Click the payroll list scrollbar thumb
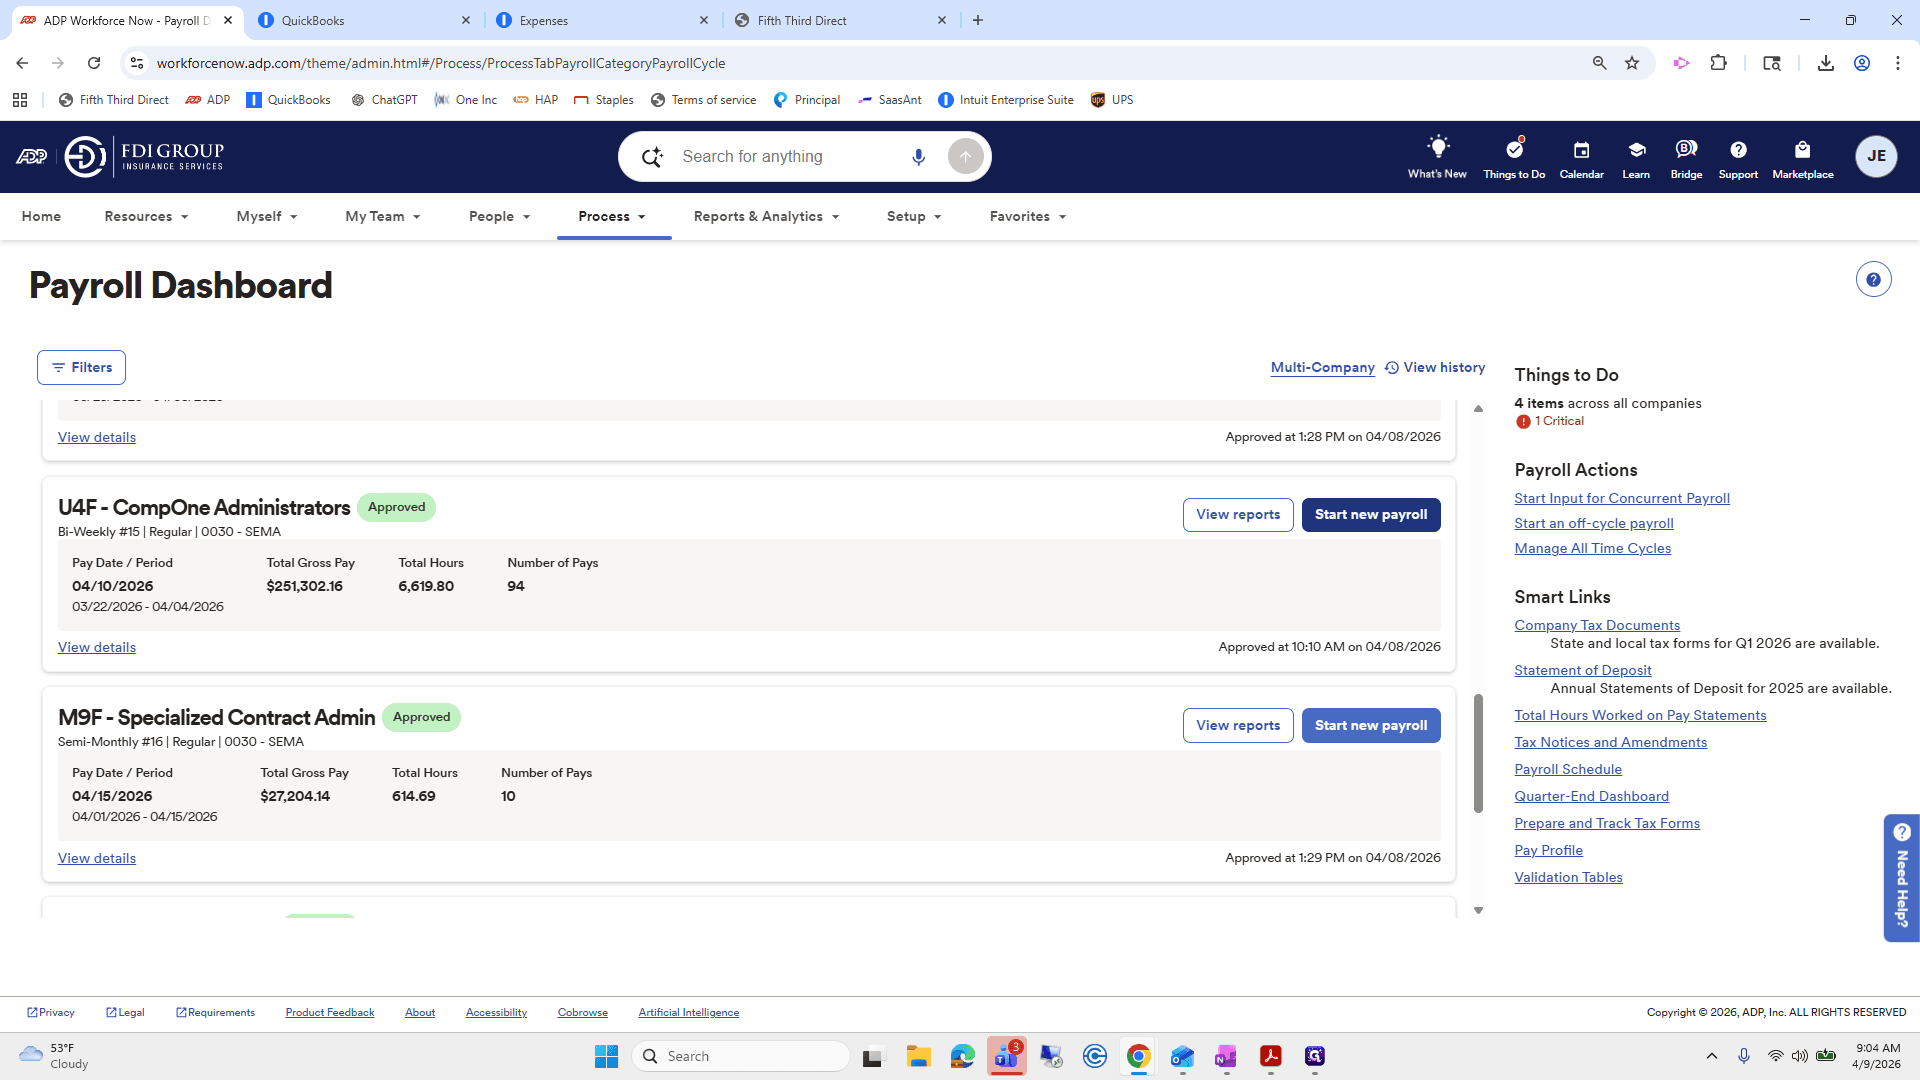The height and width of the screenshot is (1080, 1920). click(x=1478, y=753)
